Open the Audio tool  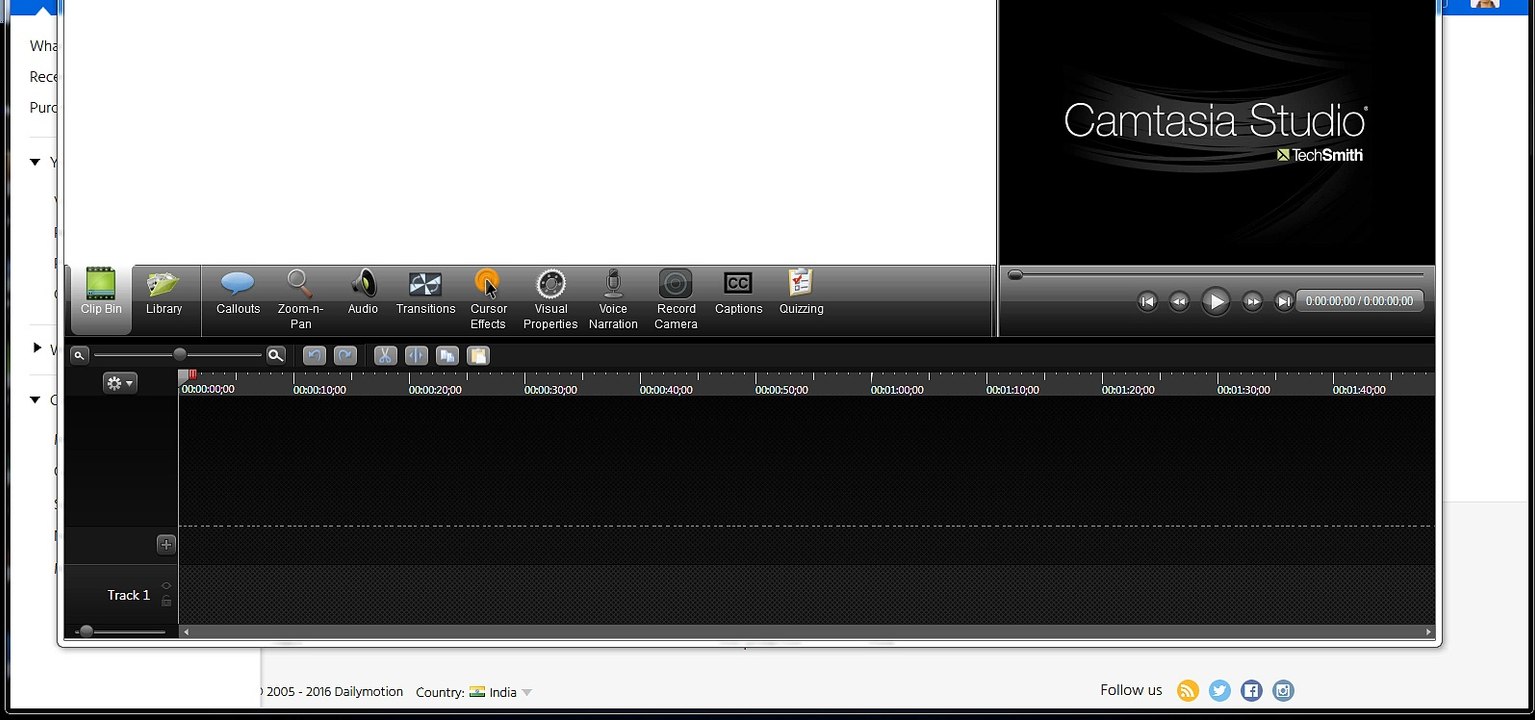(363, 293)
